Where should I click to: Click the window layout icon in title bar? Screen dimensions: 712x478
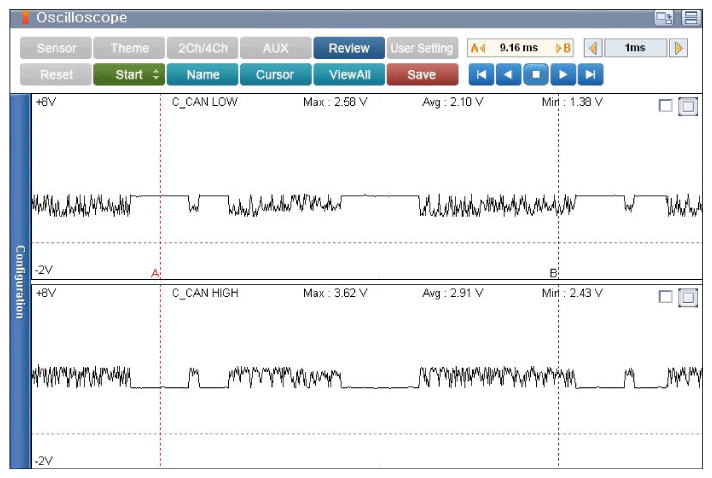tap(663, 18)
